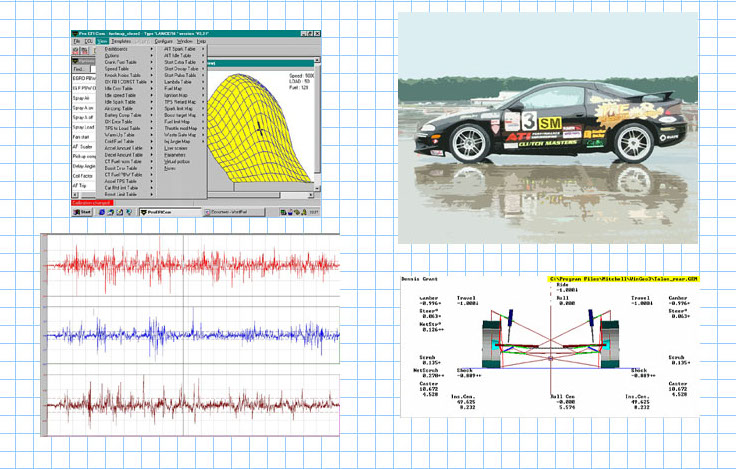Open the Configure menu

point(164,41)
